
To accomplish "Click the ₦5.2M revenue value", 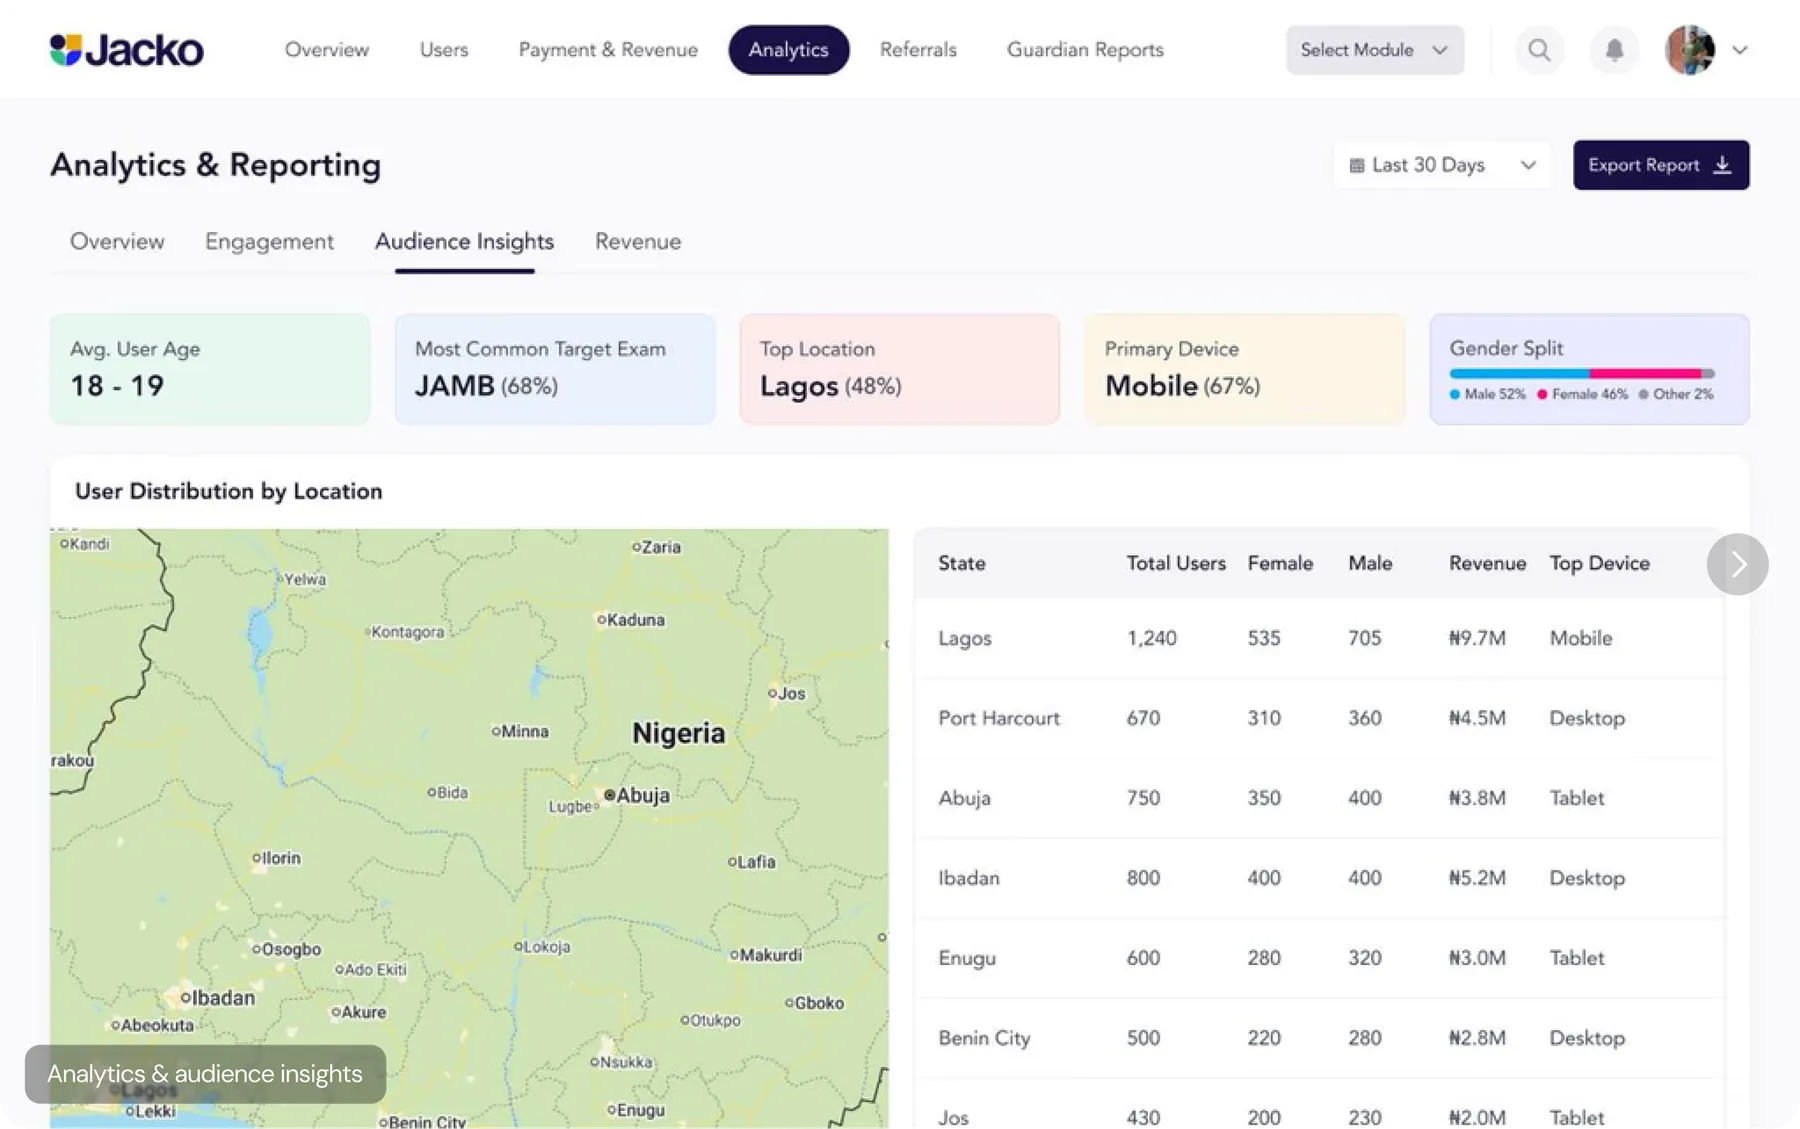I will [1477, 878].
